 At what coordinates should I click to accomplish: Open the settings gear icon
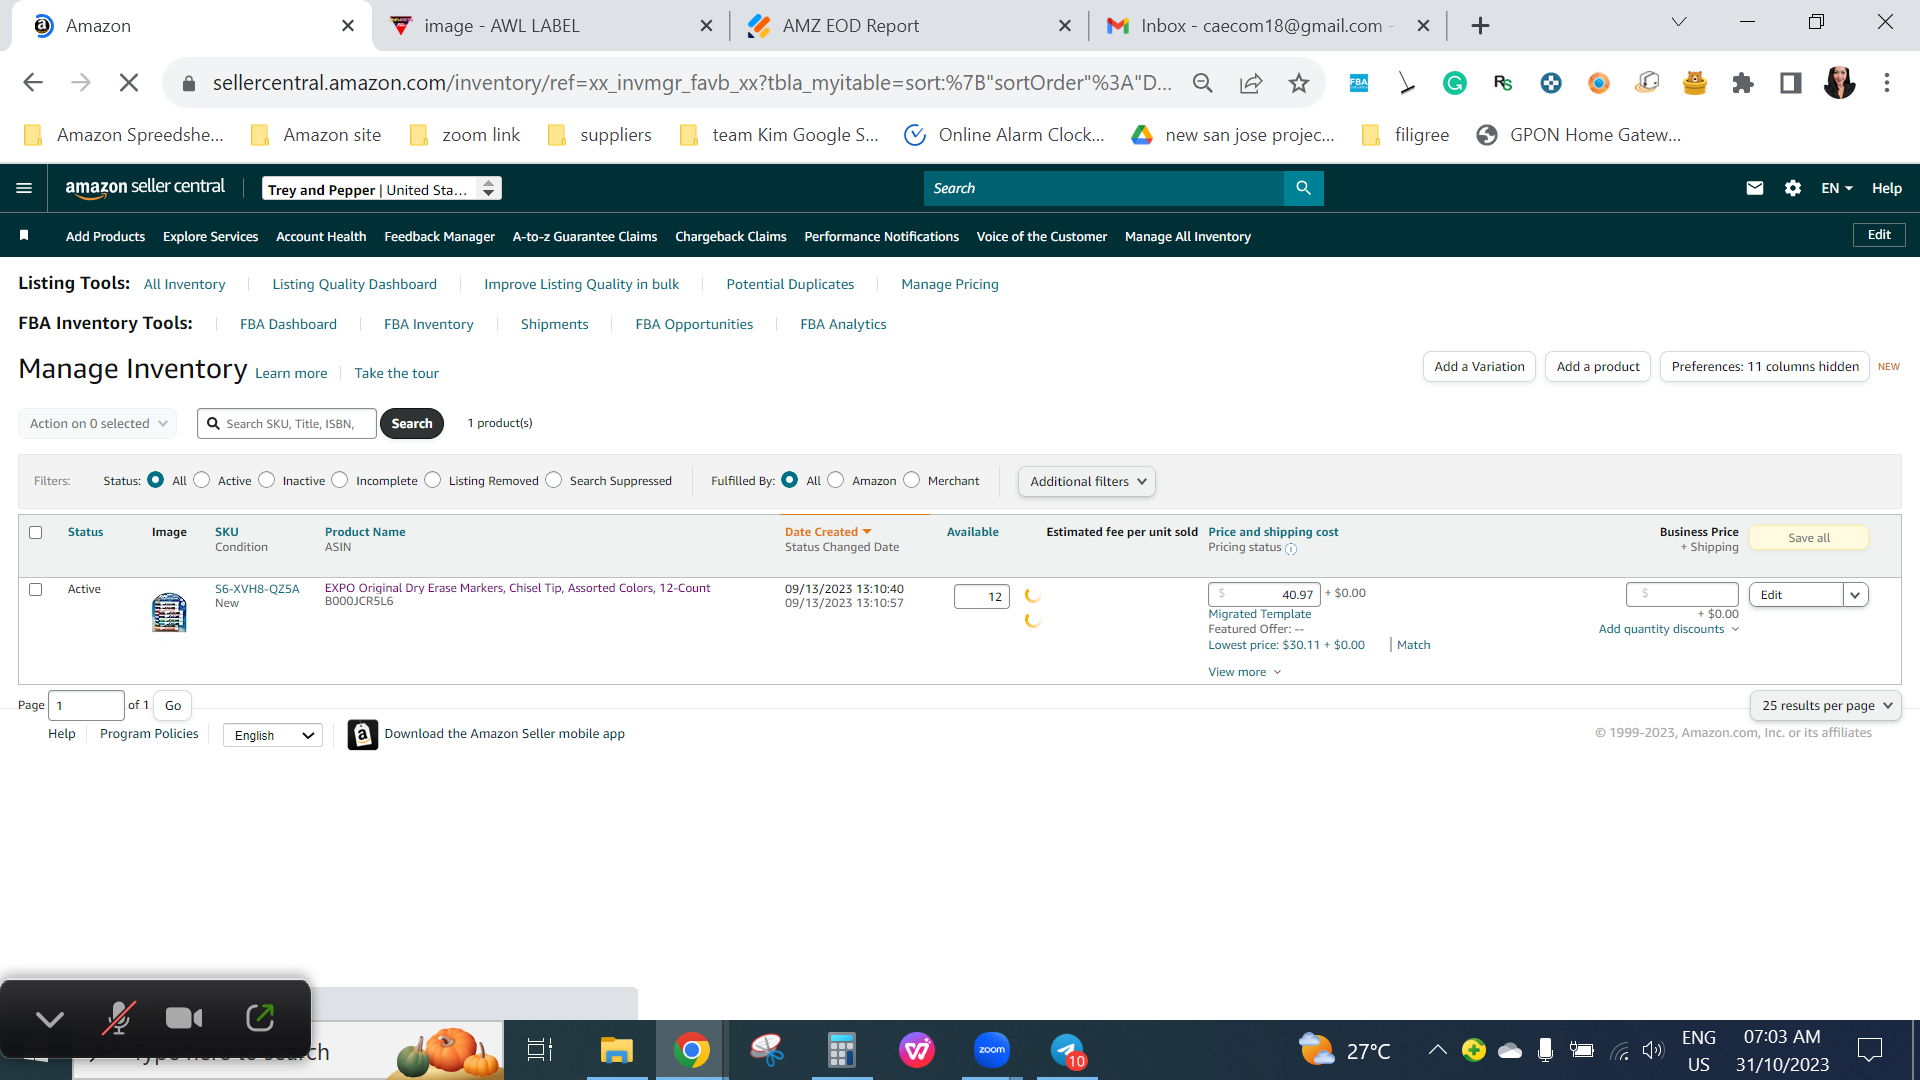point(1793,188)
